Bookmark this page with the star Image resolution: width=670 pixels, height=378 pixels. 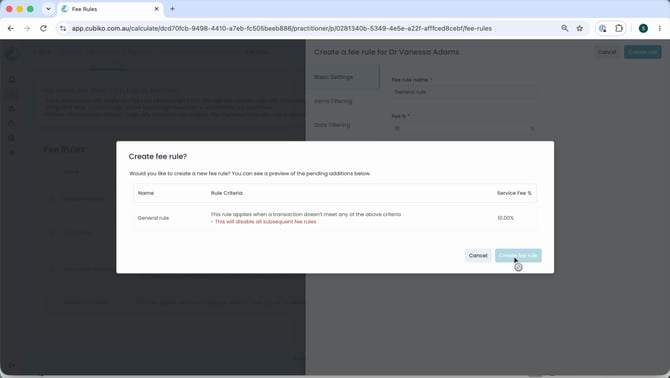(579, 28)
